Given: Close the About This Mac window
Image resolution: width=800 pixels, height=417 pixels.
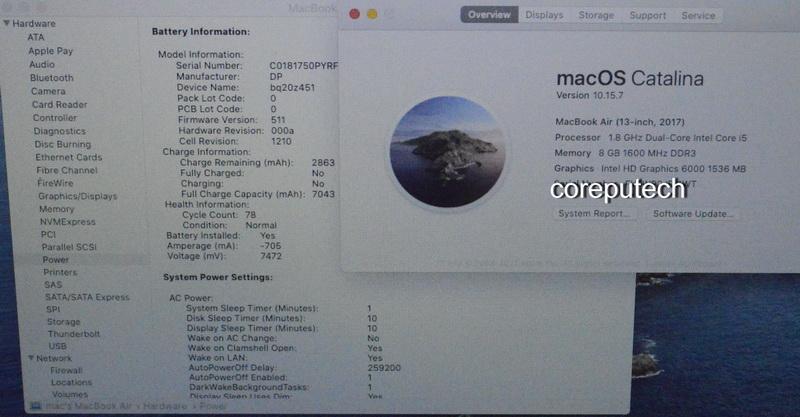Looking at the screenshot, I should pos(354,15).
